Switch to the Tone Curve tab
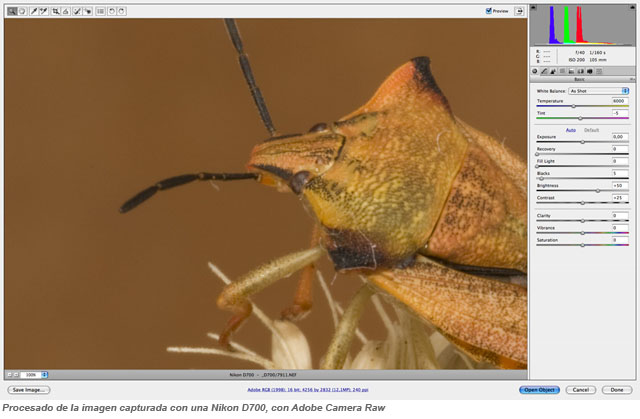 (544, 71)
